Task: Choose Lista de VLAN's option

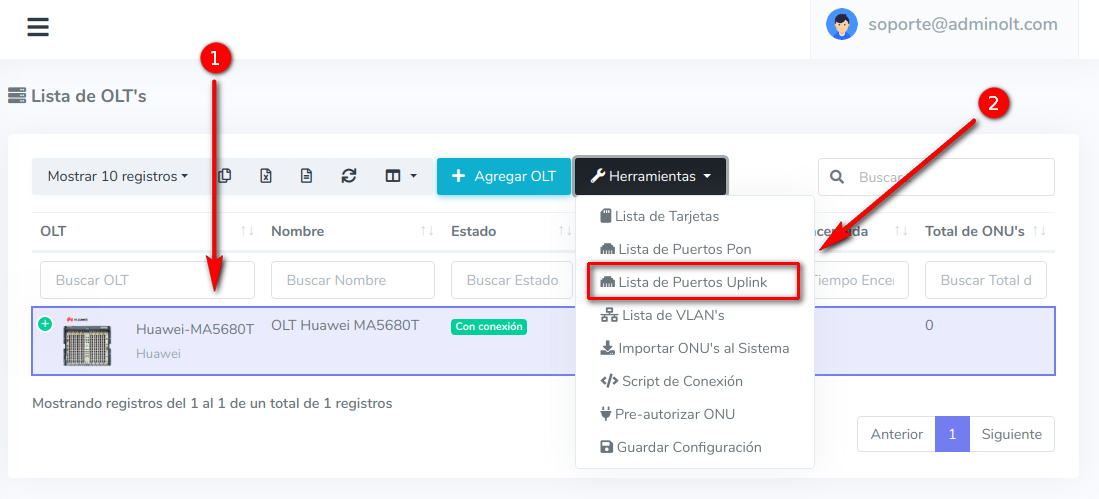Action: 672,315
